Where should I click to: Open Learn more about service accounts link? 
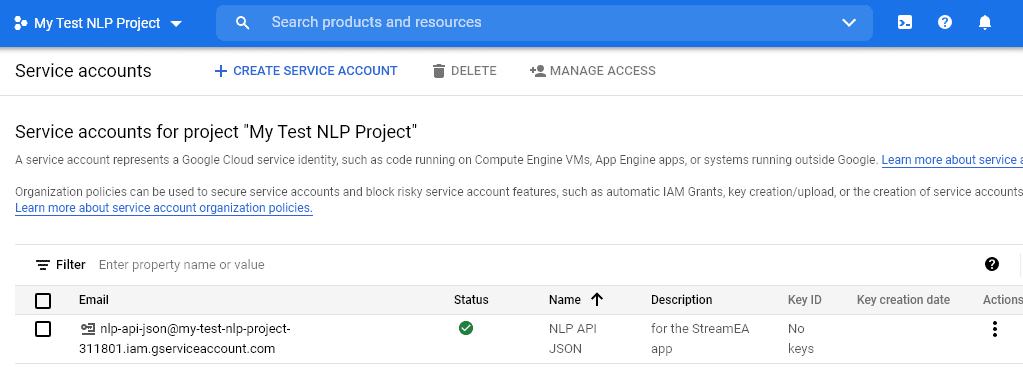pyautogui.click(x=952, y=160)
